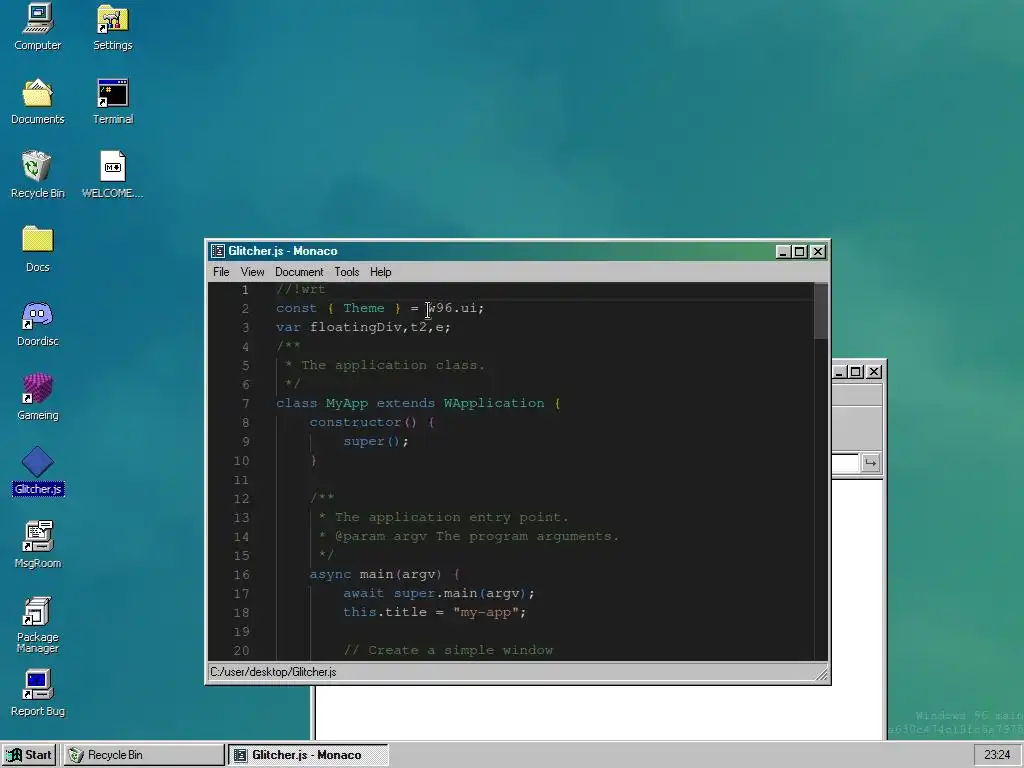Viewport: 1024px width, 768px height.
Task: Select the Glitcher.js file icon on desktop
Action: tap(37, 470)
